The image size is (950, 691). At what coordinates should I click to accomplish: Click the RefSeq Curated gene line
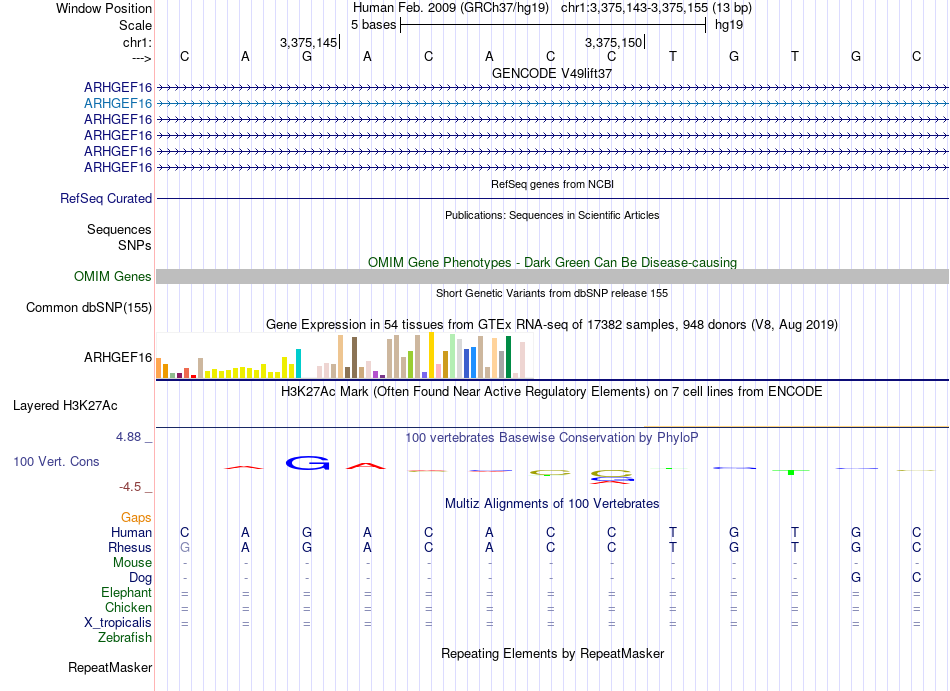(x=552, y=199)
